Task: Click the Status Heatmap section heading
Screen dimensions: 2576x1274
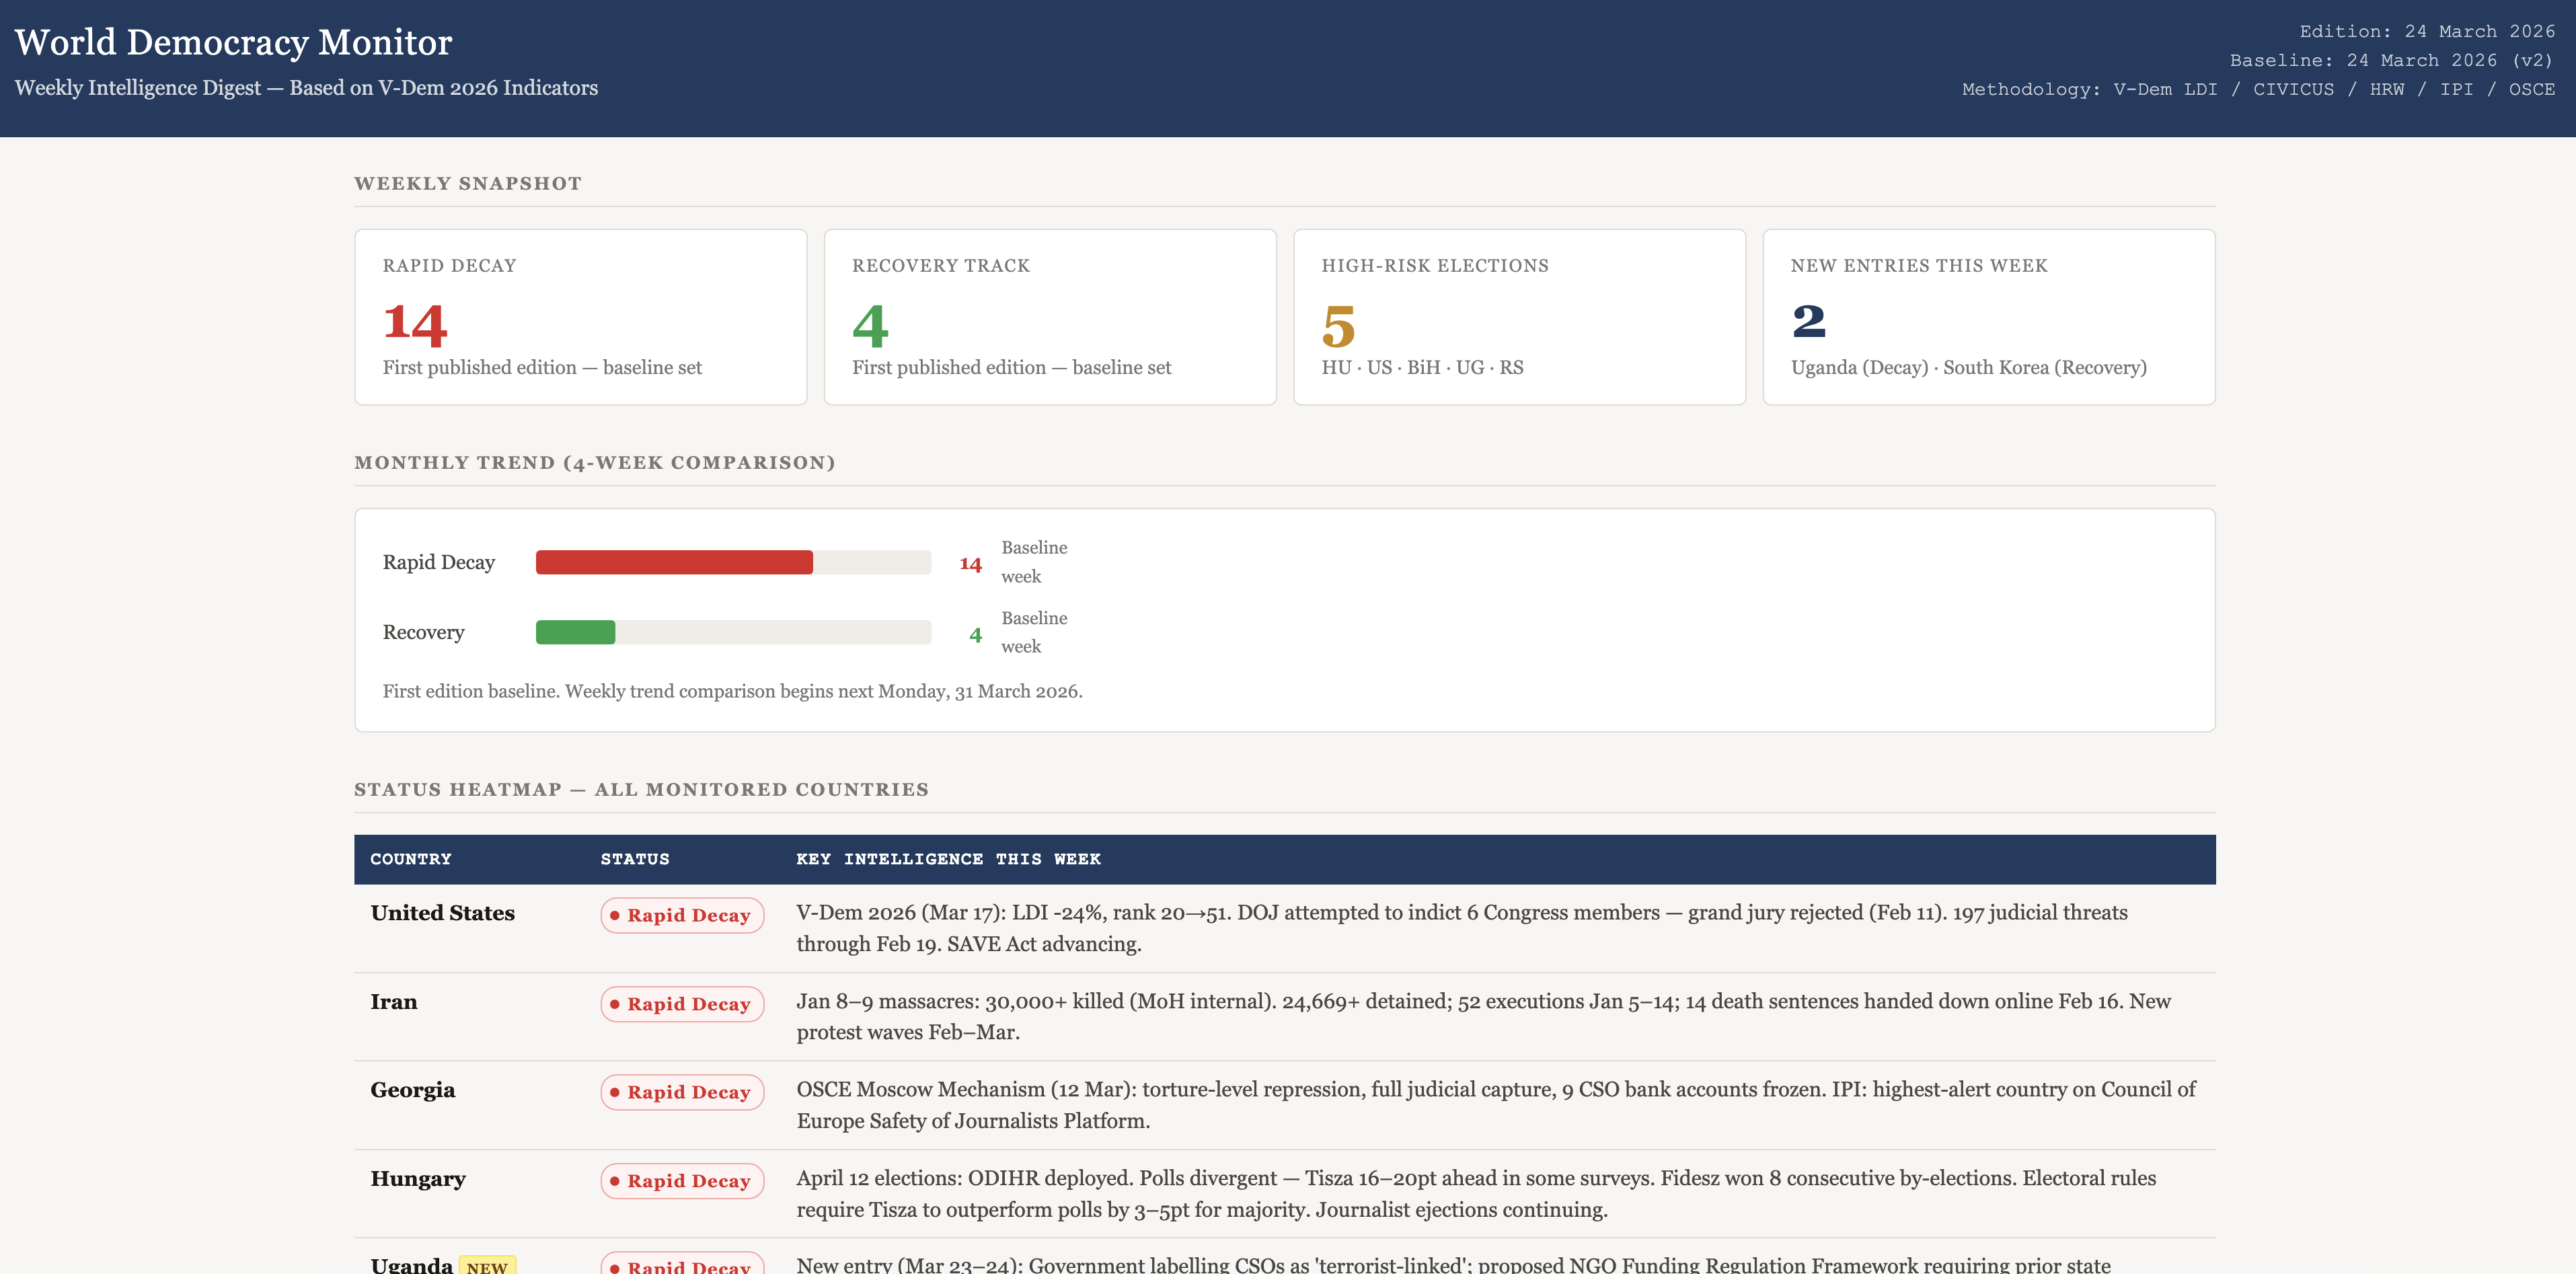Action: (641, 789)
